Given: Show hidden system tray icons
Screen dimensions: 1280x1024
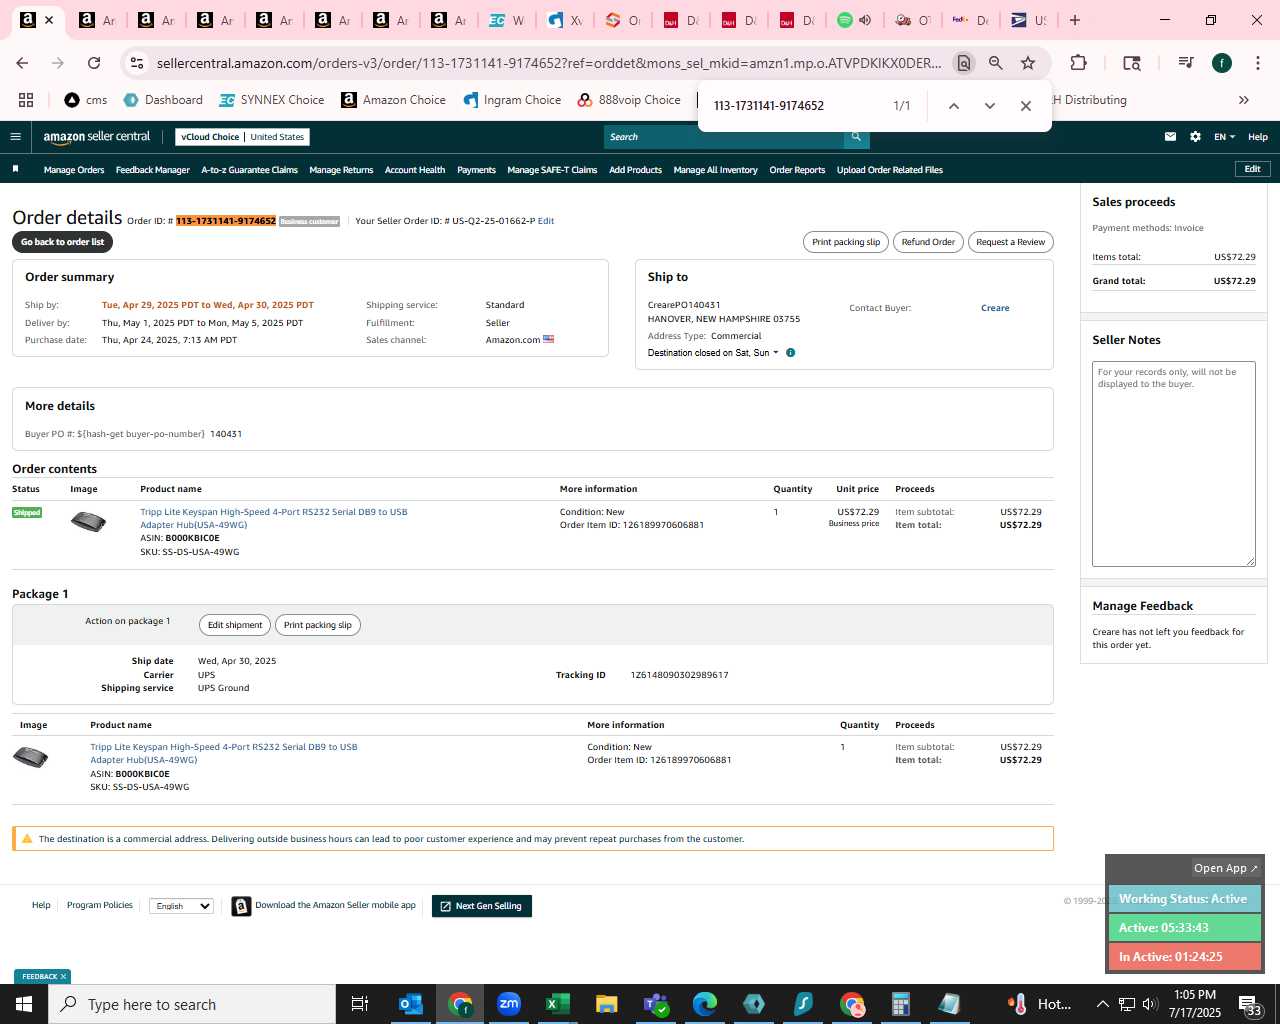Looking at the screenshot, I should (1103, 1004).
